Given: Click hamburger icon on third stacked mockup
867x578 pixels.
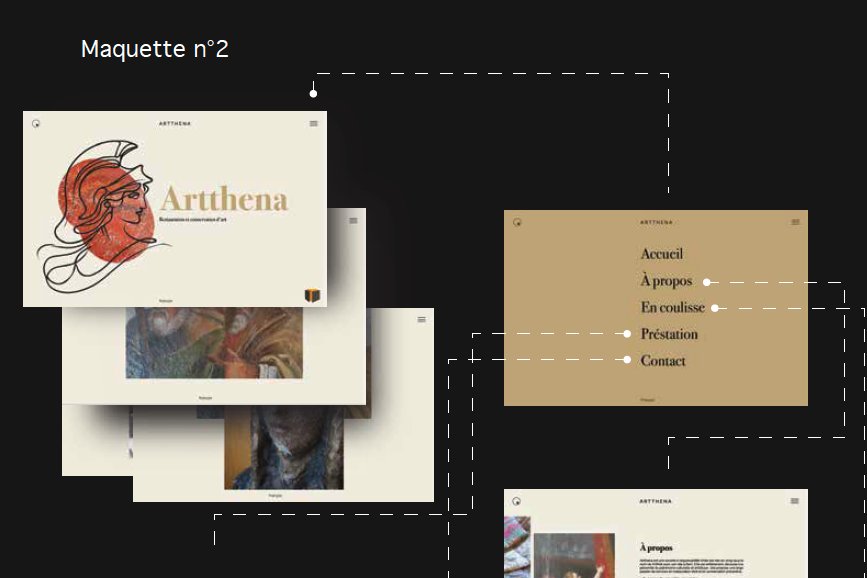Looking at the screenshot, I should [421, 320].
